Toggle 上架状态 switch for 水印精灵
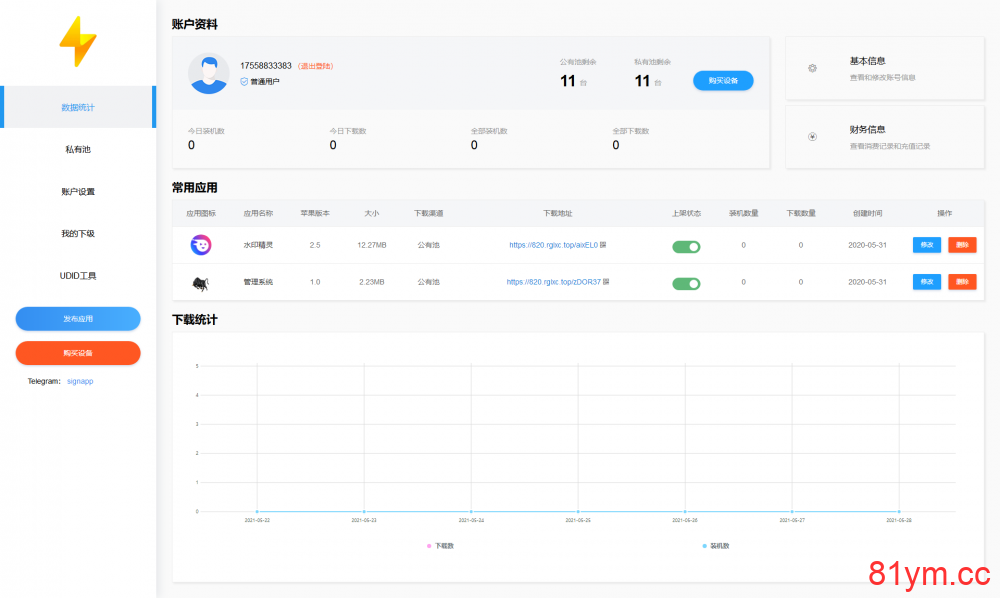Image resolution: width=1000 pixels, height=598 pixels. pyautogui.click(x=686, y=245)
